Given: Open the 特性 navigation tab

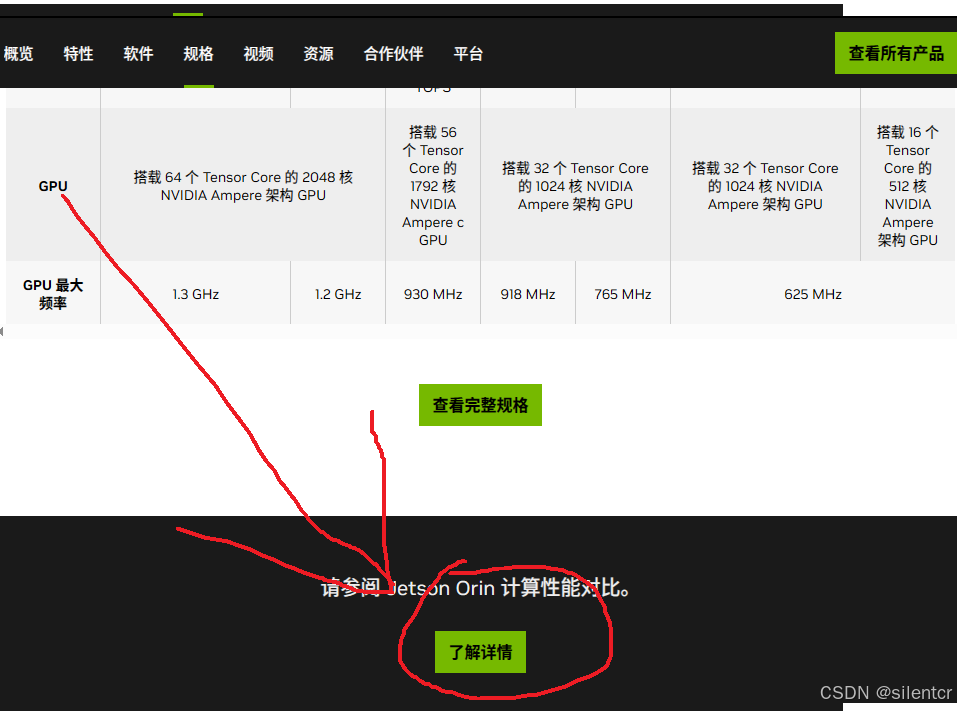Looking at the screenshot, I should pos(78,54).
